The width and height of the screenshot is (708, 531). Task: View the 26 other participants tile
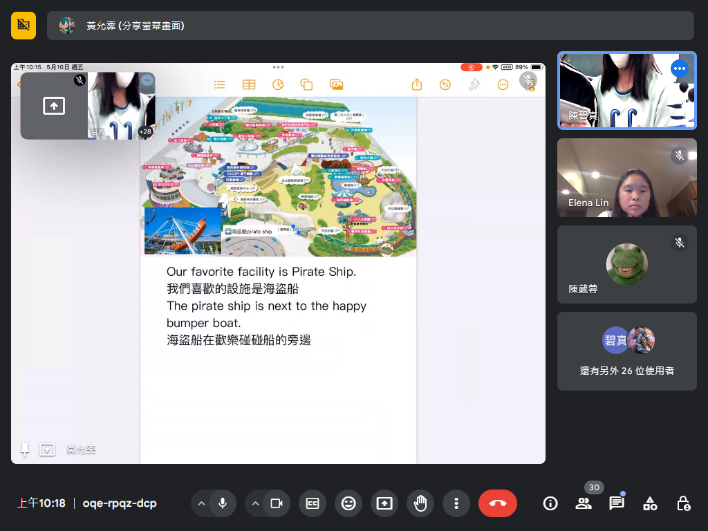(626, 351)
